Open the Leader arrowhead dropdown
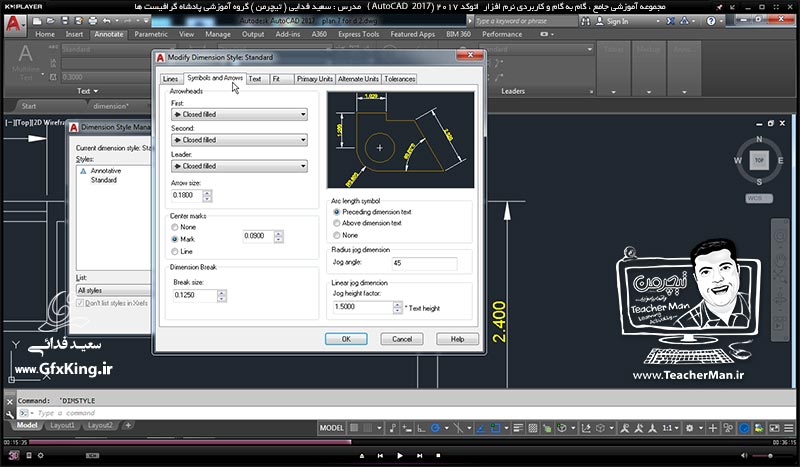Viewport: 800px width, 467px height. click(x=239, y=166)
